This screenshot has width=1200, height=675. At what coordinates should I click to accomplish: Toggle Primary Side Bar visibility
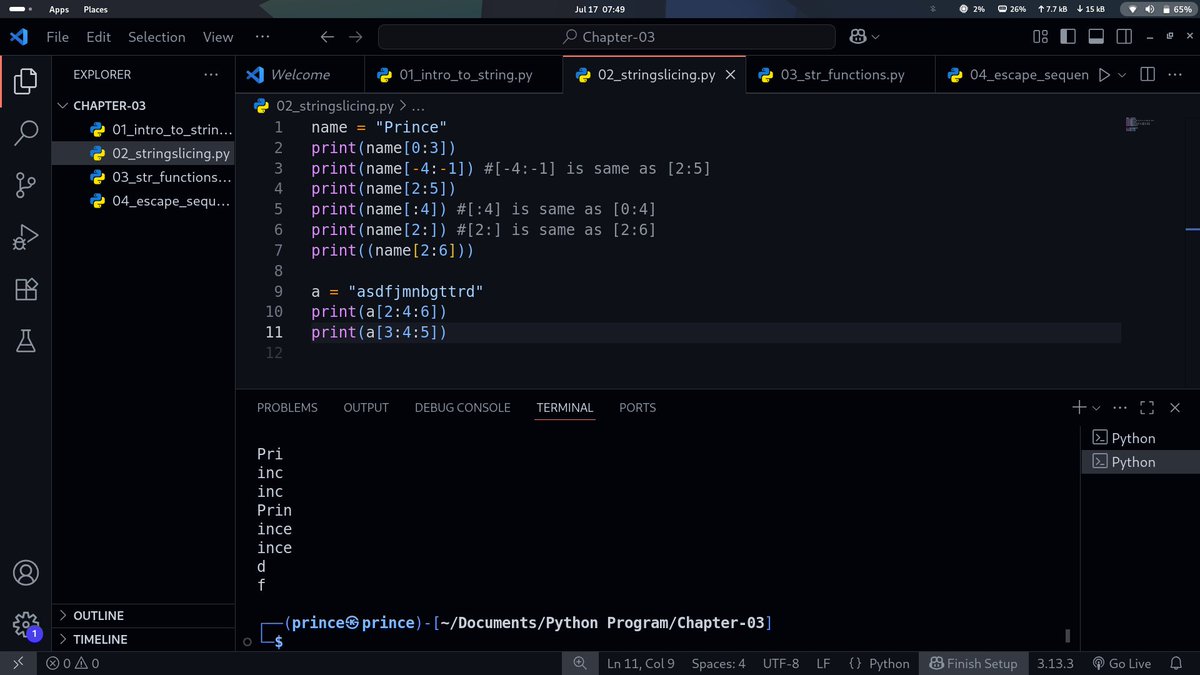click(x=1067, y=37)
